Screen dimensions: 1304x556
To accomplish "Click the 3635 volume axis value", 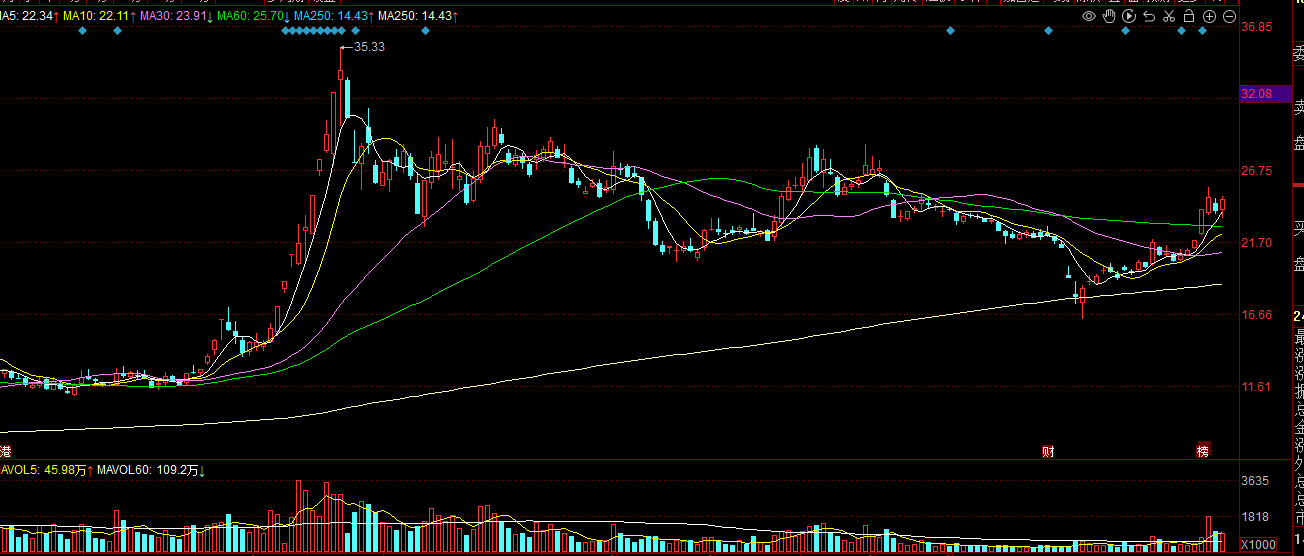I will tap(1254, 481).
